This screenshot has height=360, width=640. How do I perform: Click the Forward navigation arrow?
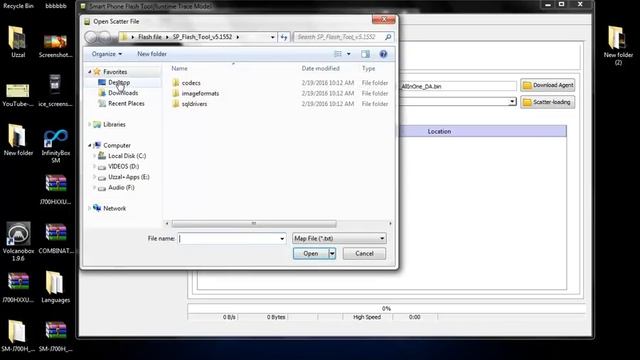(x=105, y=37)
